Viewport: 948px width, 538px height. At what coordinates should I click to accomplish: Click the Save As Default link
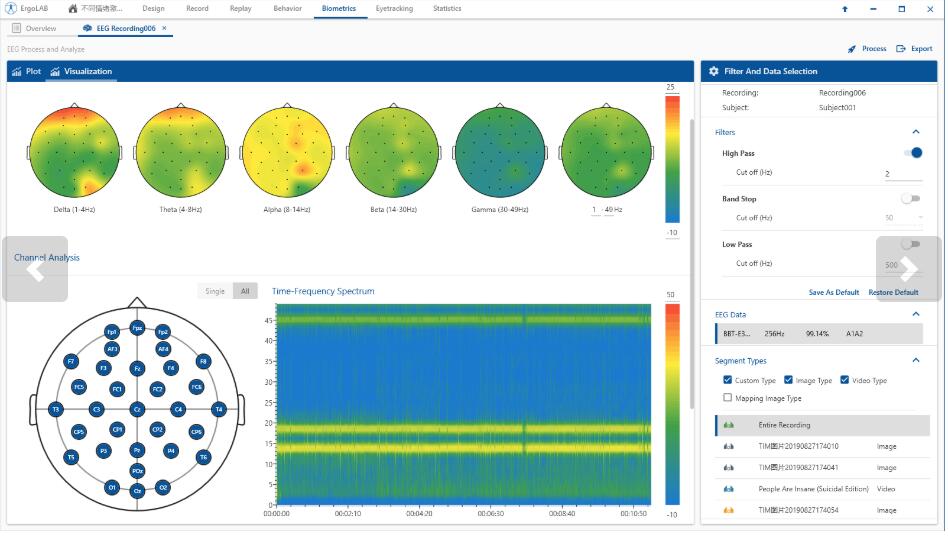coord(833,292)
